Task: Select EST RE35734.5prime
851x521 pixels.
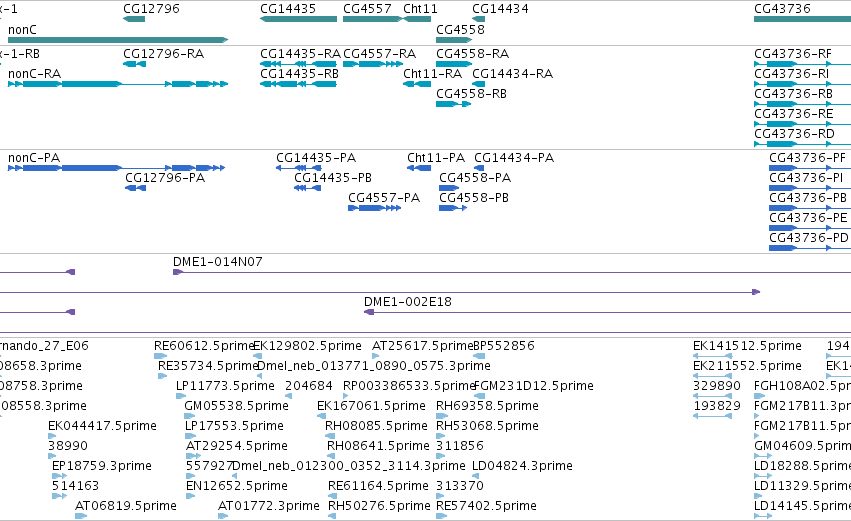Action: [163, 377]
